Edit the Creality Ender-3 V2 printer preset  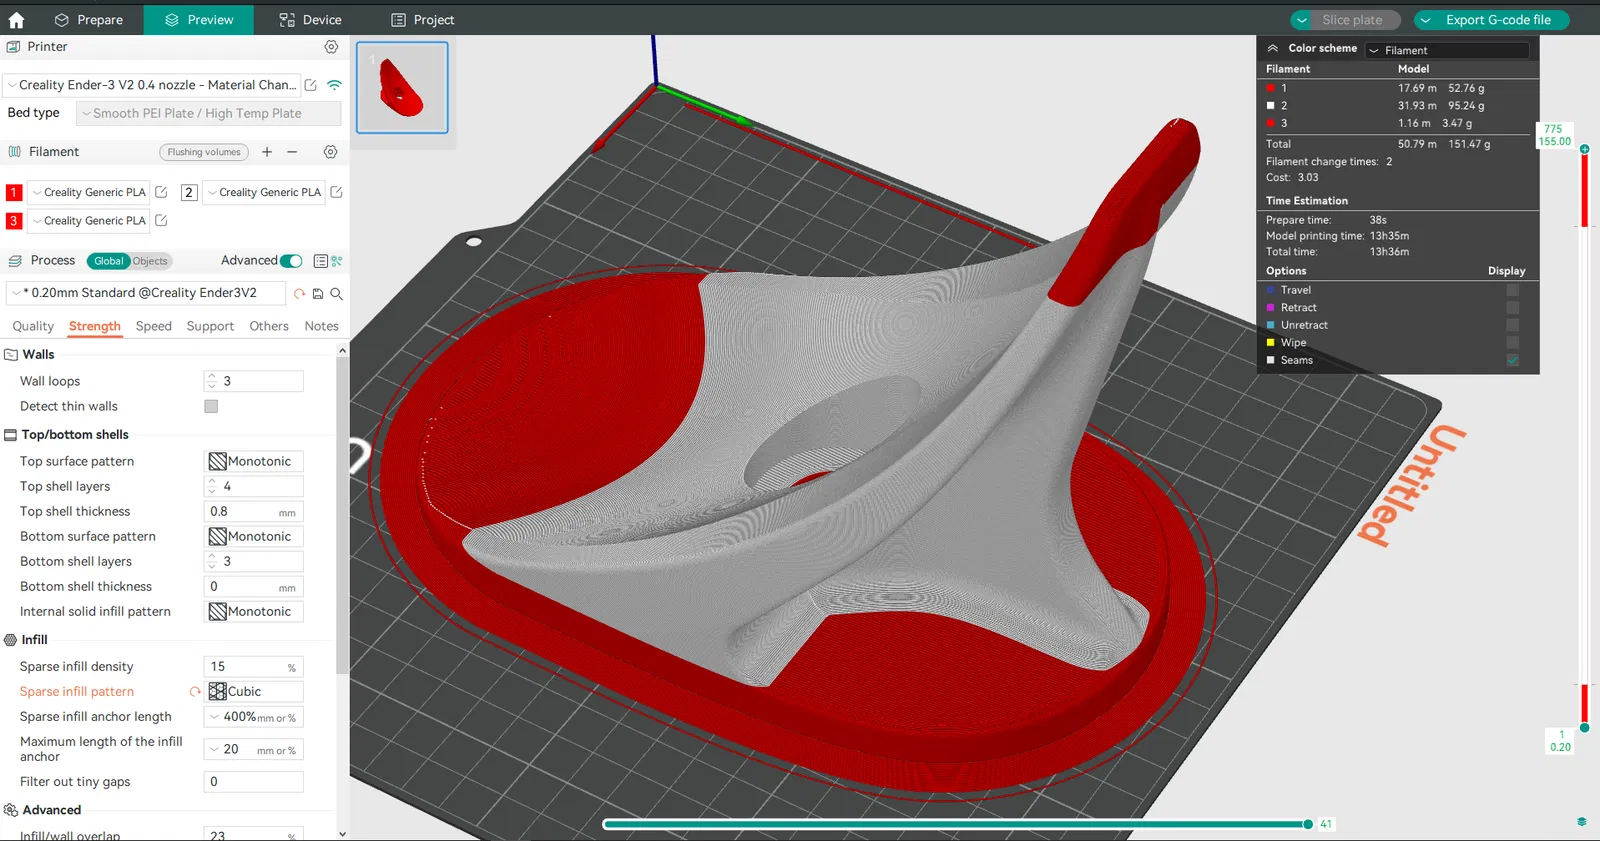[x=311, y=85]
